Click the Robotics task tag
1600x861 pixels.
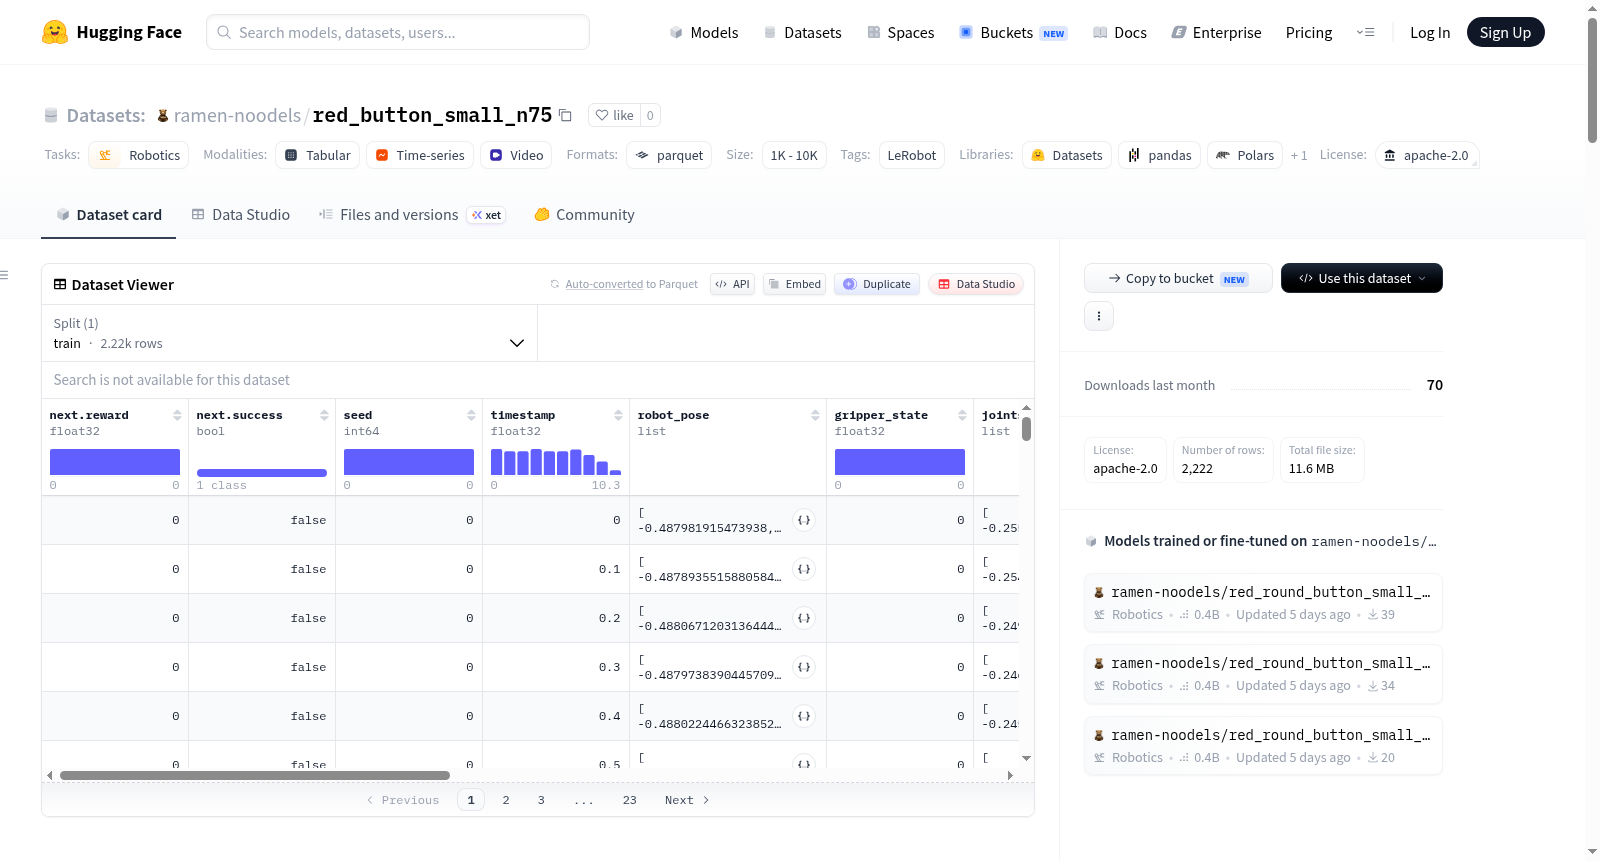point(139,155)
